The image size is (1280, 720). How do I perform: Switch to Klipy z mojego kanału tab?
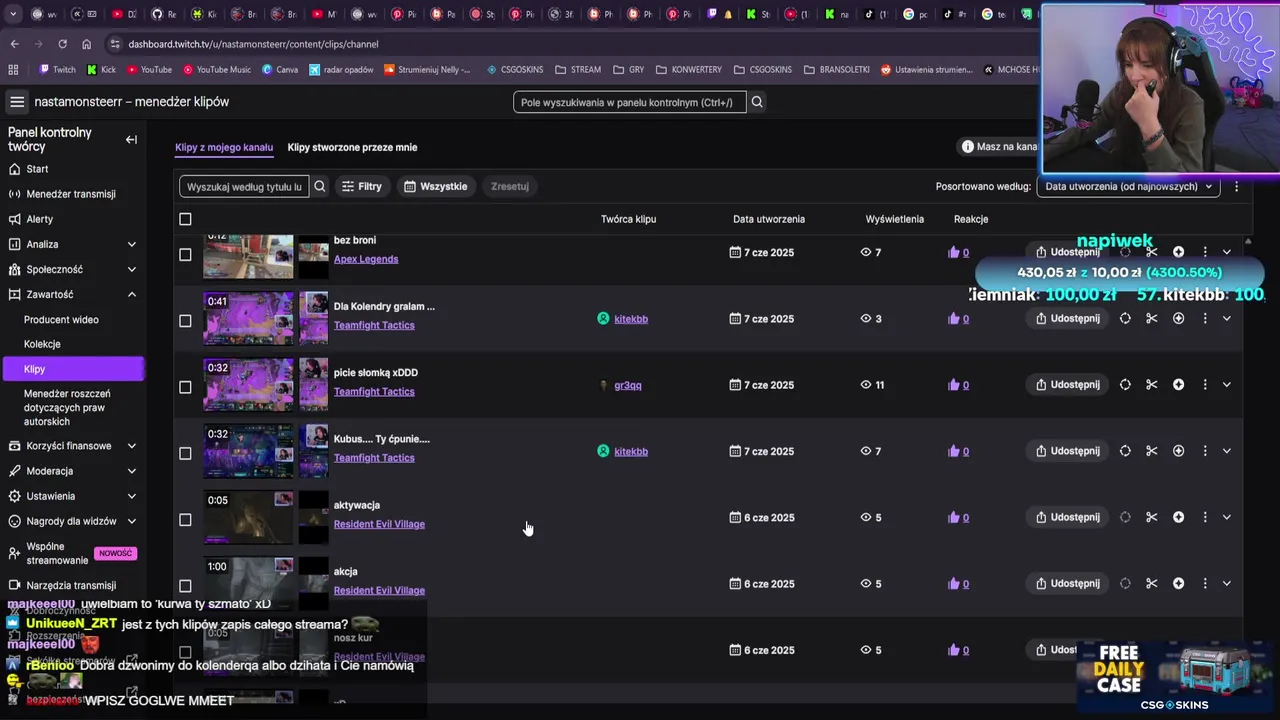point(224,147)
